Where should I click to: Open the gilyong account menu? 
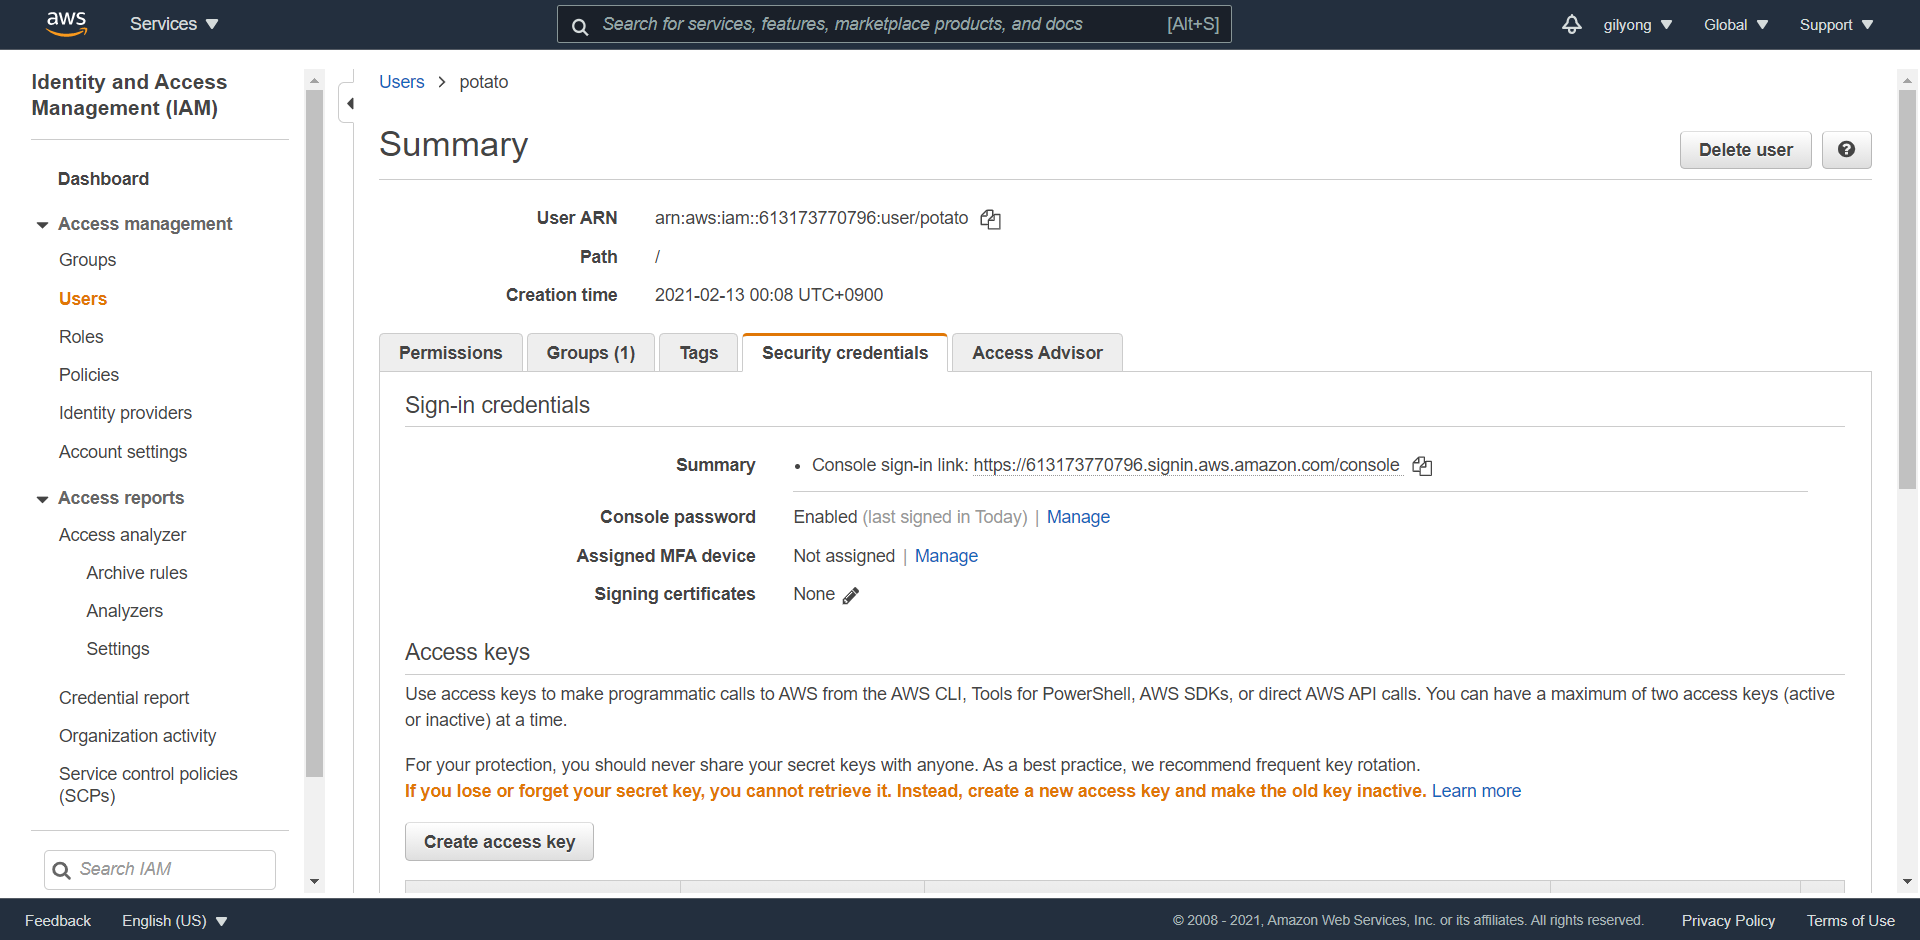[1637, 25]
